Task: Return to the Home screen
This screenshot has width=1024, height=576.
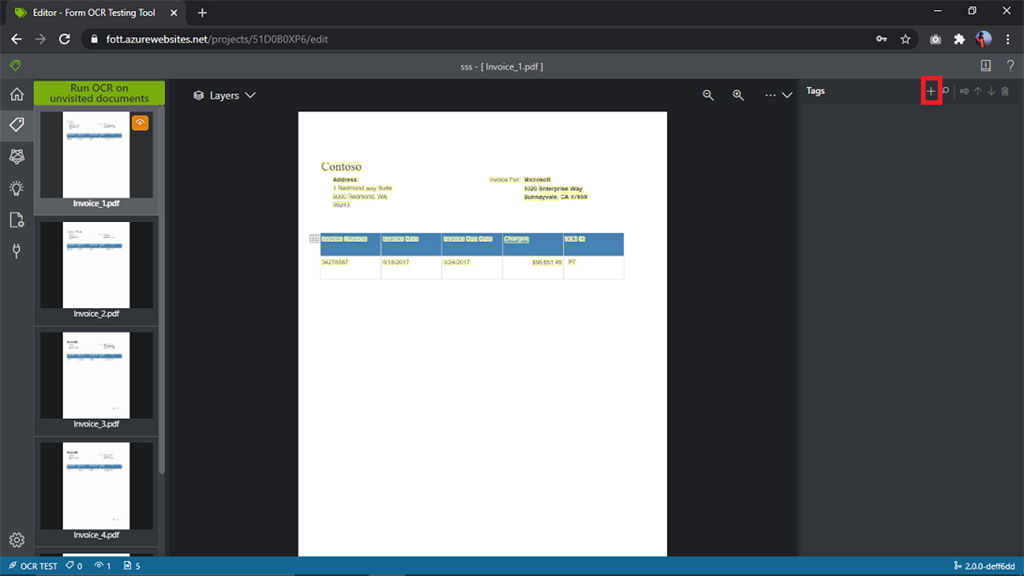Action: click(15, 93)
